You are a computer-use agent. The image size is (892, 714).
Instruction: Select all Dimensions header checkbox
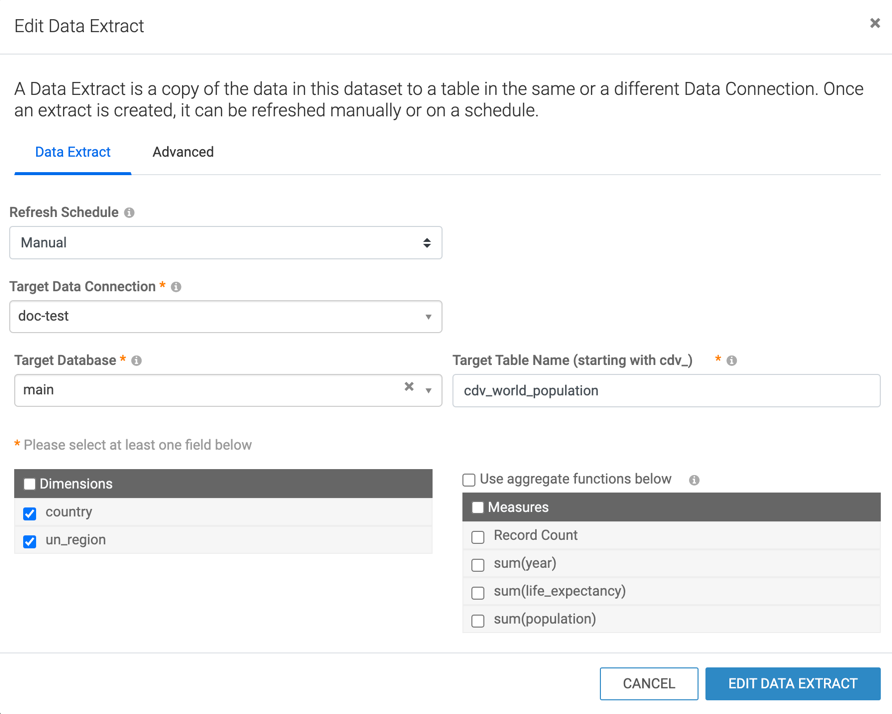[x=30, y=484]
